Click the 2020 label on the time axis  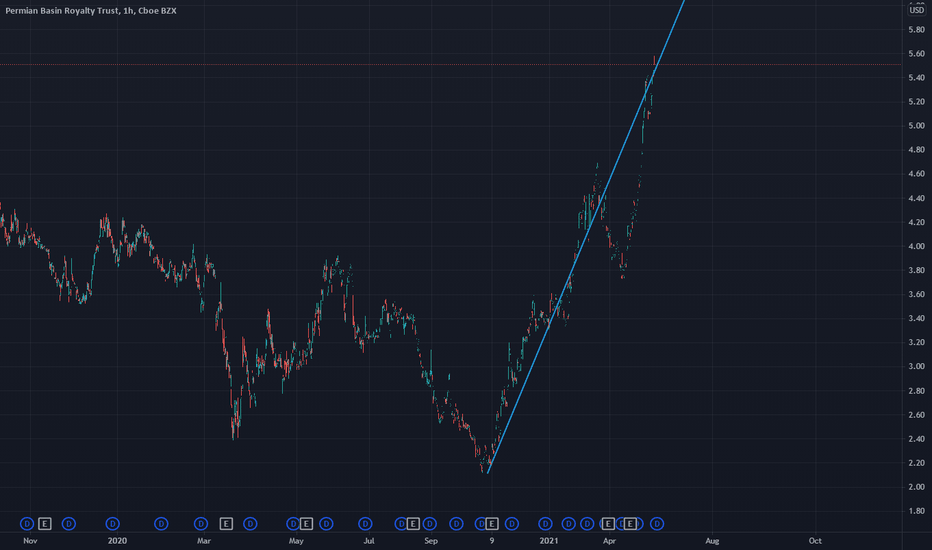117,541
